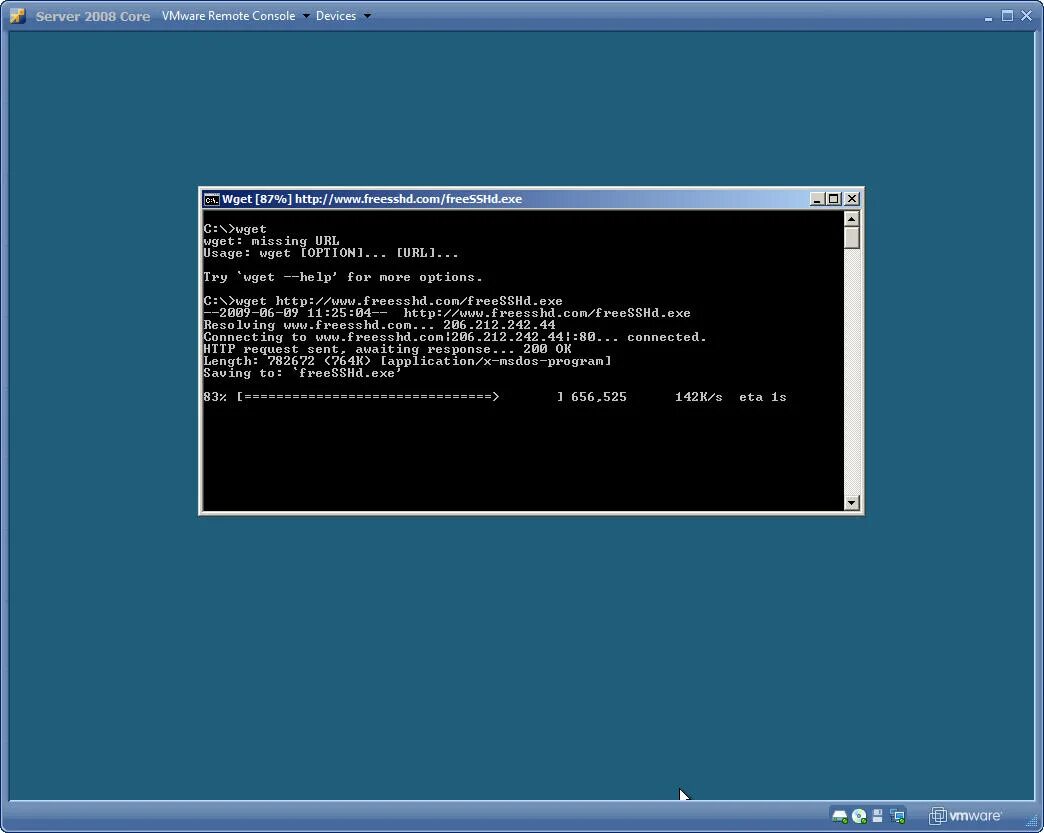The width and height of the screenshot is (1044, 833).
Task: Click the hard disk status icon
Action: point(840,816)
